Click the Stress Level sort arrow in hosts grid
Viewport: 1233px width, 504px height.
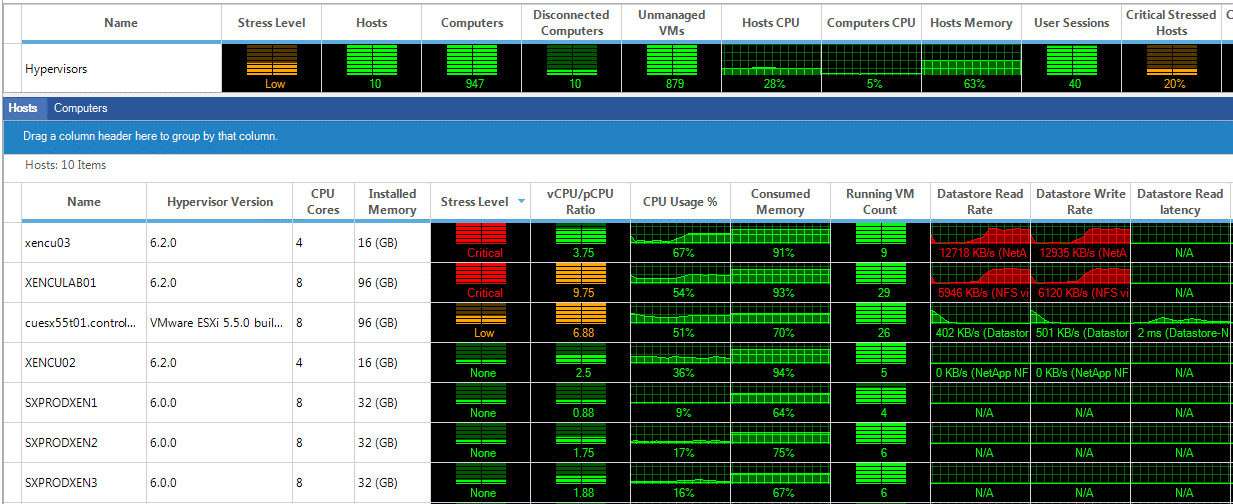520,202
